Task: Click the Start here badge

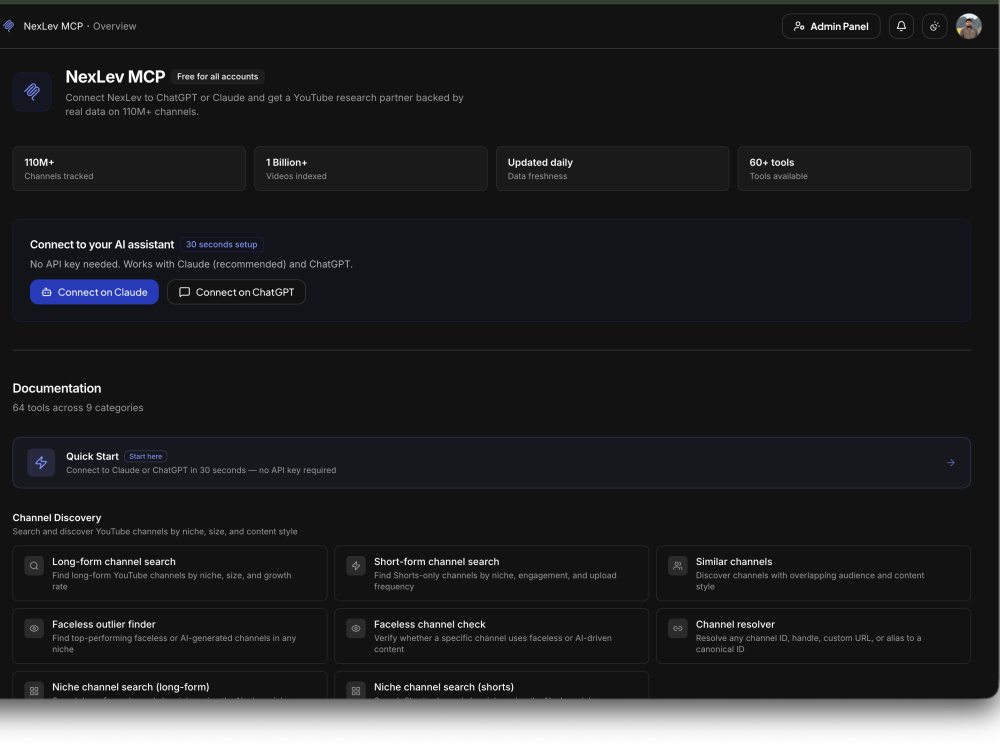Action: pyautogui.click(x=145, y=457)
